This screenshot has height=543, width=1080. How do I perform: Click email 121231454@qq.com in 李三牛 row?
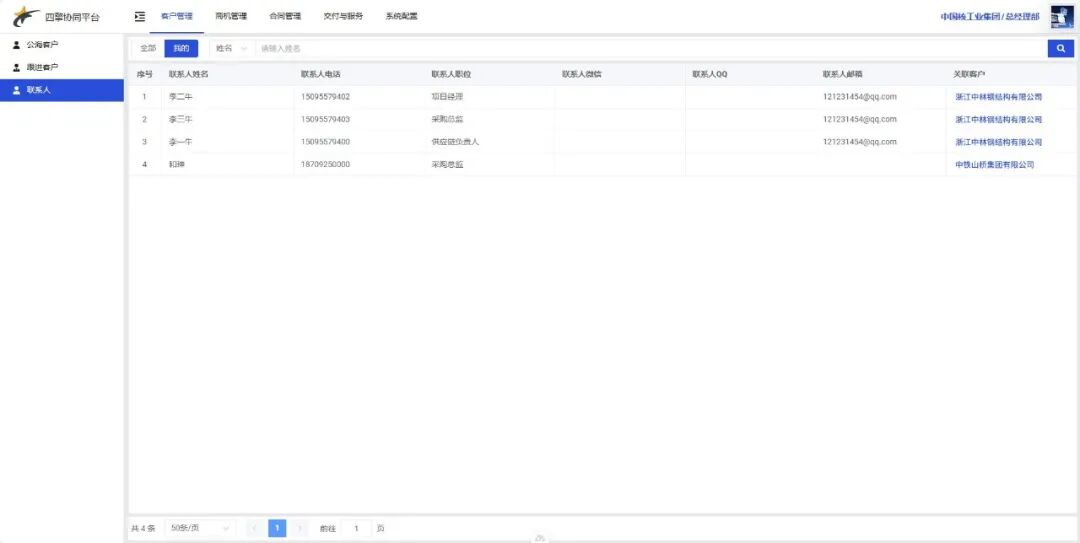[860, 120]
